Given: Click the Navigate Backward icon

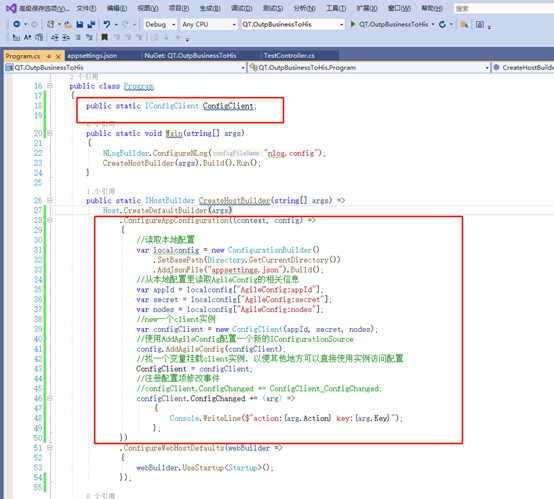Looking at the screenshot, I should (x=16, y=24).
